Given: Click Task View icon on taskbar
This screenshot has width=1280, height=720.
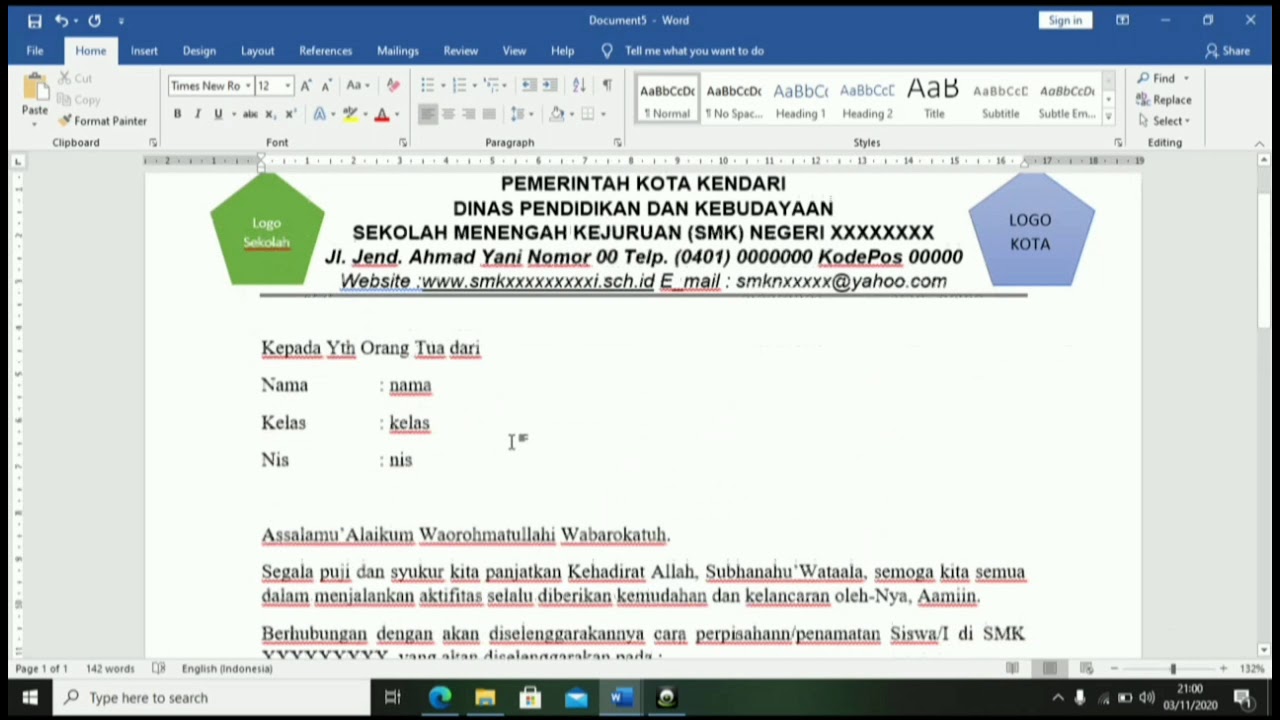Looking at the screenshot, I should 393,698.
